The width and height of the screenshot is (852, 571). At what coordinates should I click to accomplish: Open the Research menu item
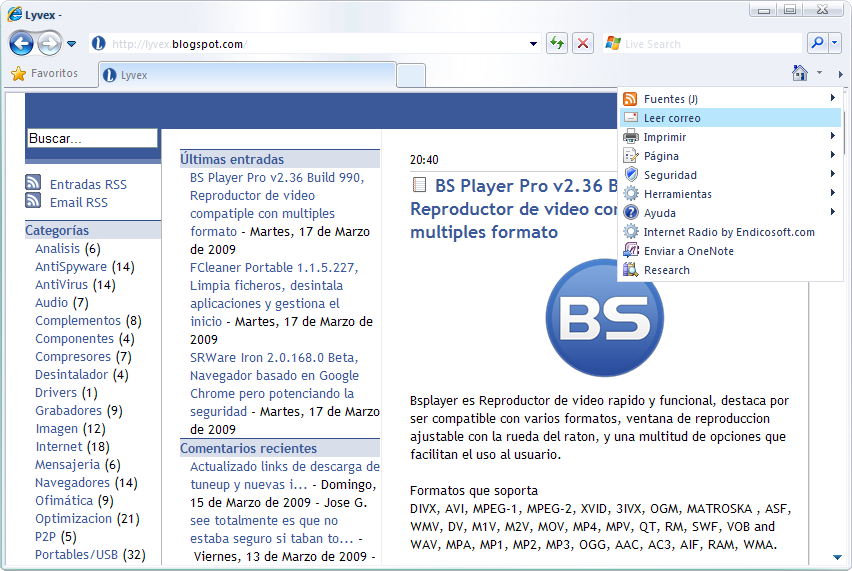pyautogui.click(x=666, y=270)
